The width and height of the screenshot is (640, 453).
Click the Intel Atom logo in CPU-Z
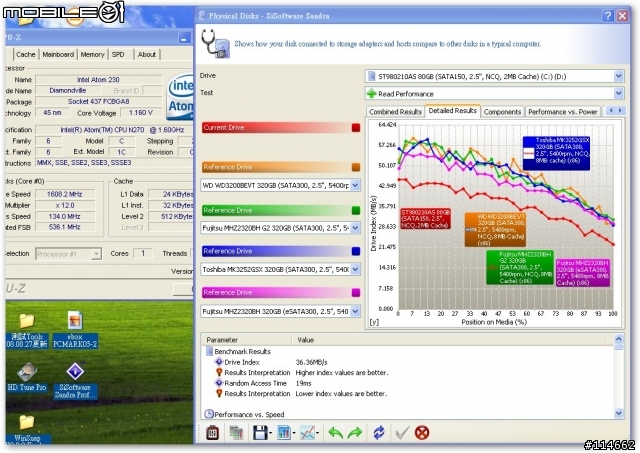(180, 96)
